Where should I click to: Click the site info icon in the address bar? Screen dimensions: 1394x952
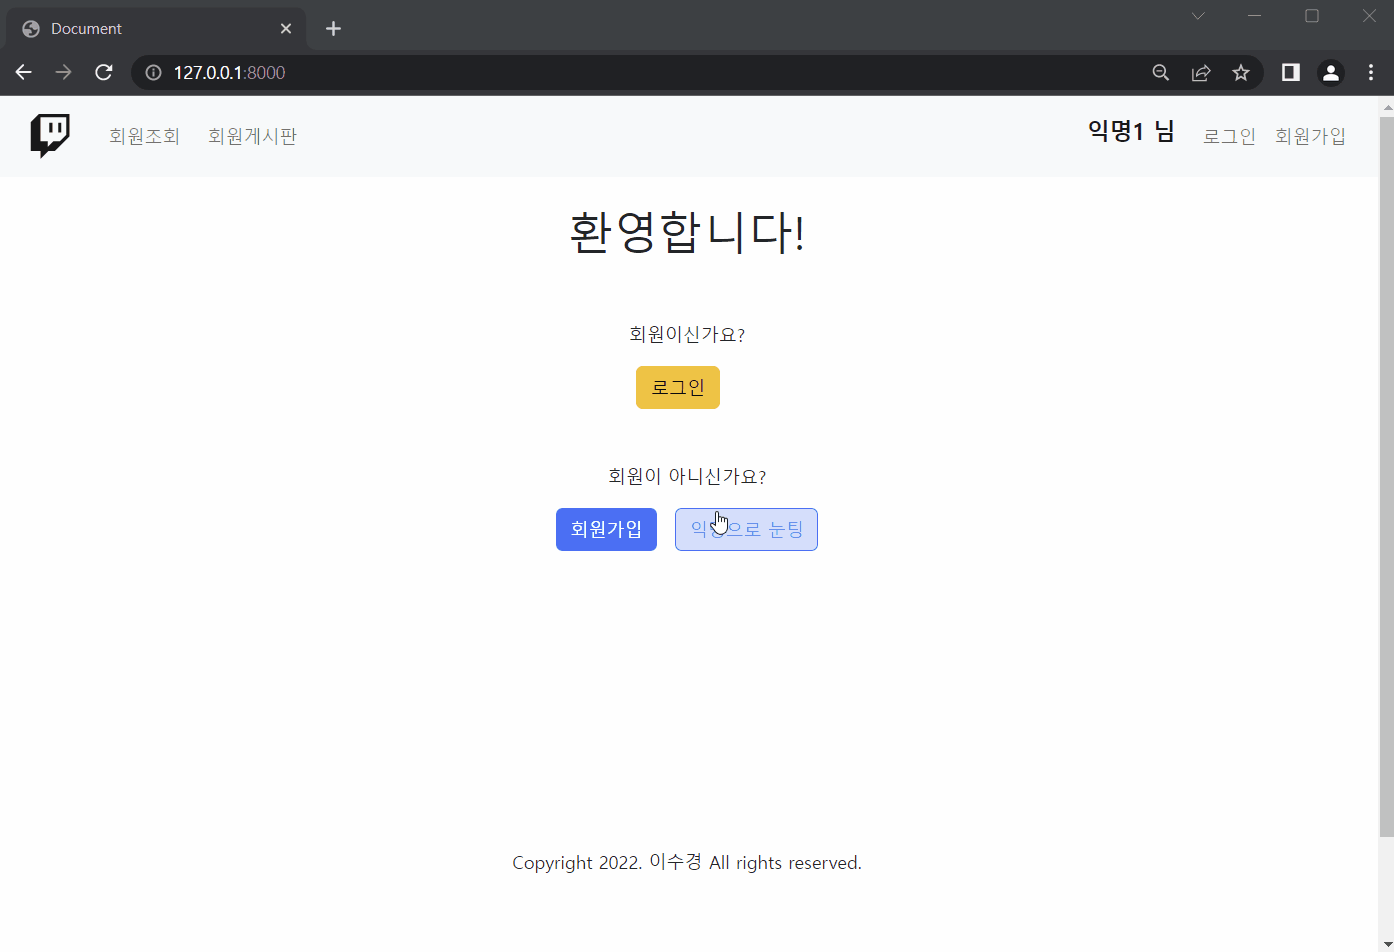coord(152,72)
